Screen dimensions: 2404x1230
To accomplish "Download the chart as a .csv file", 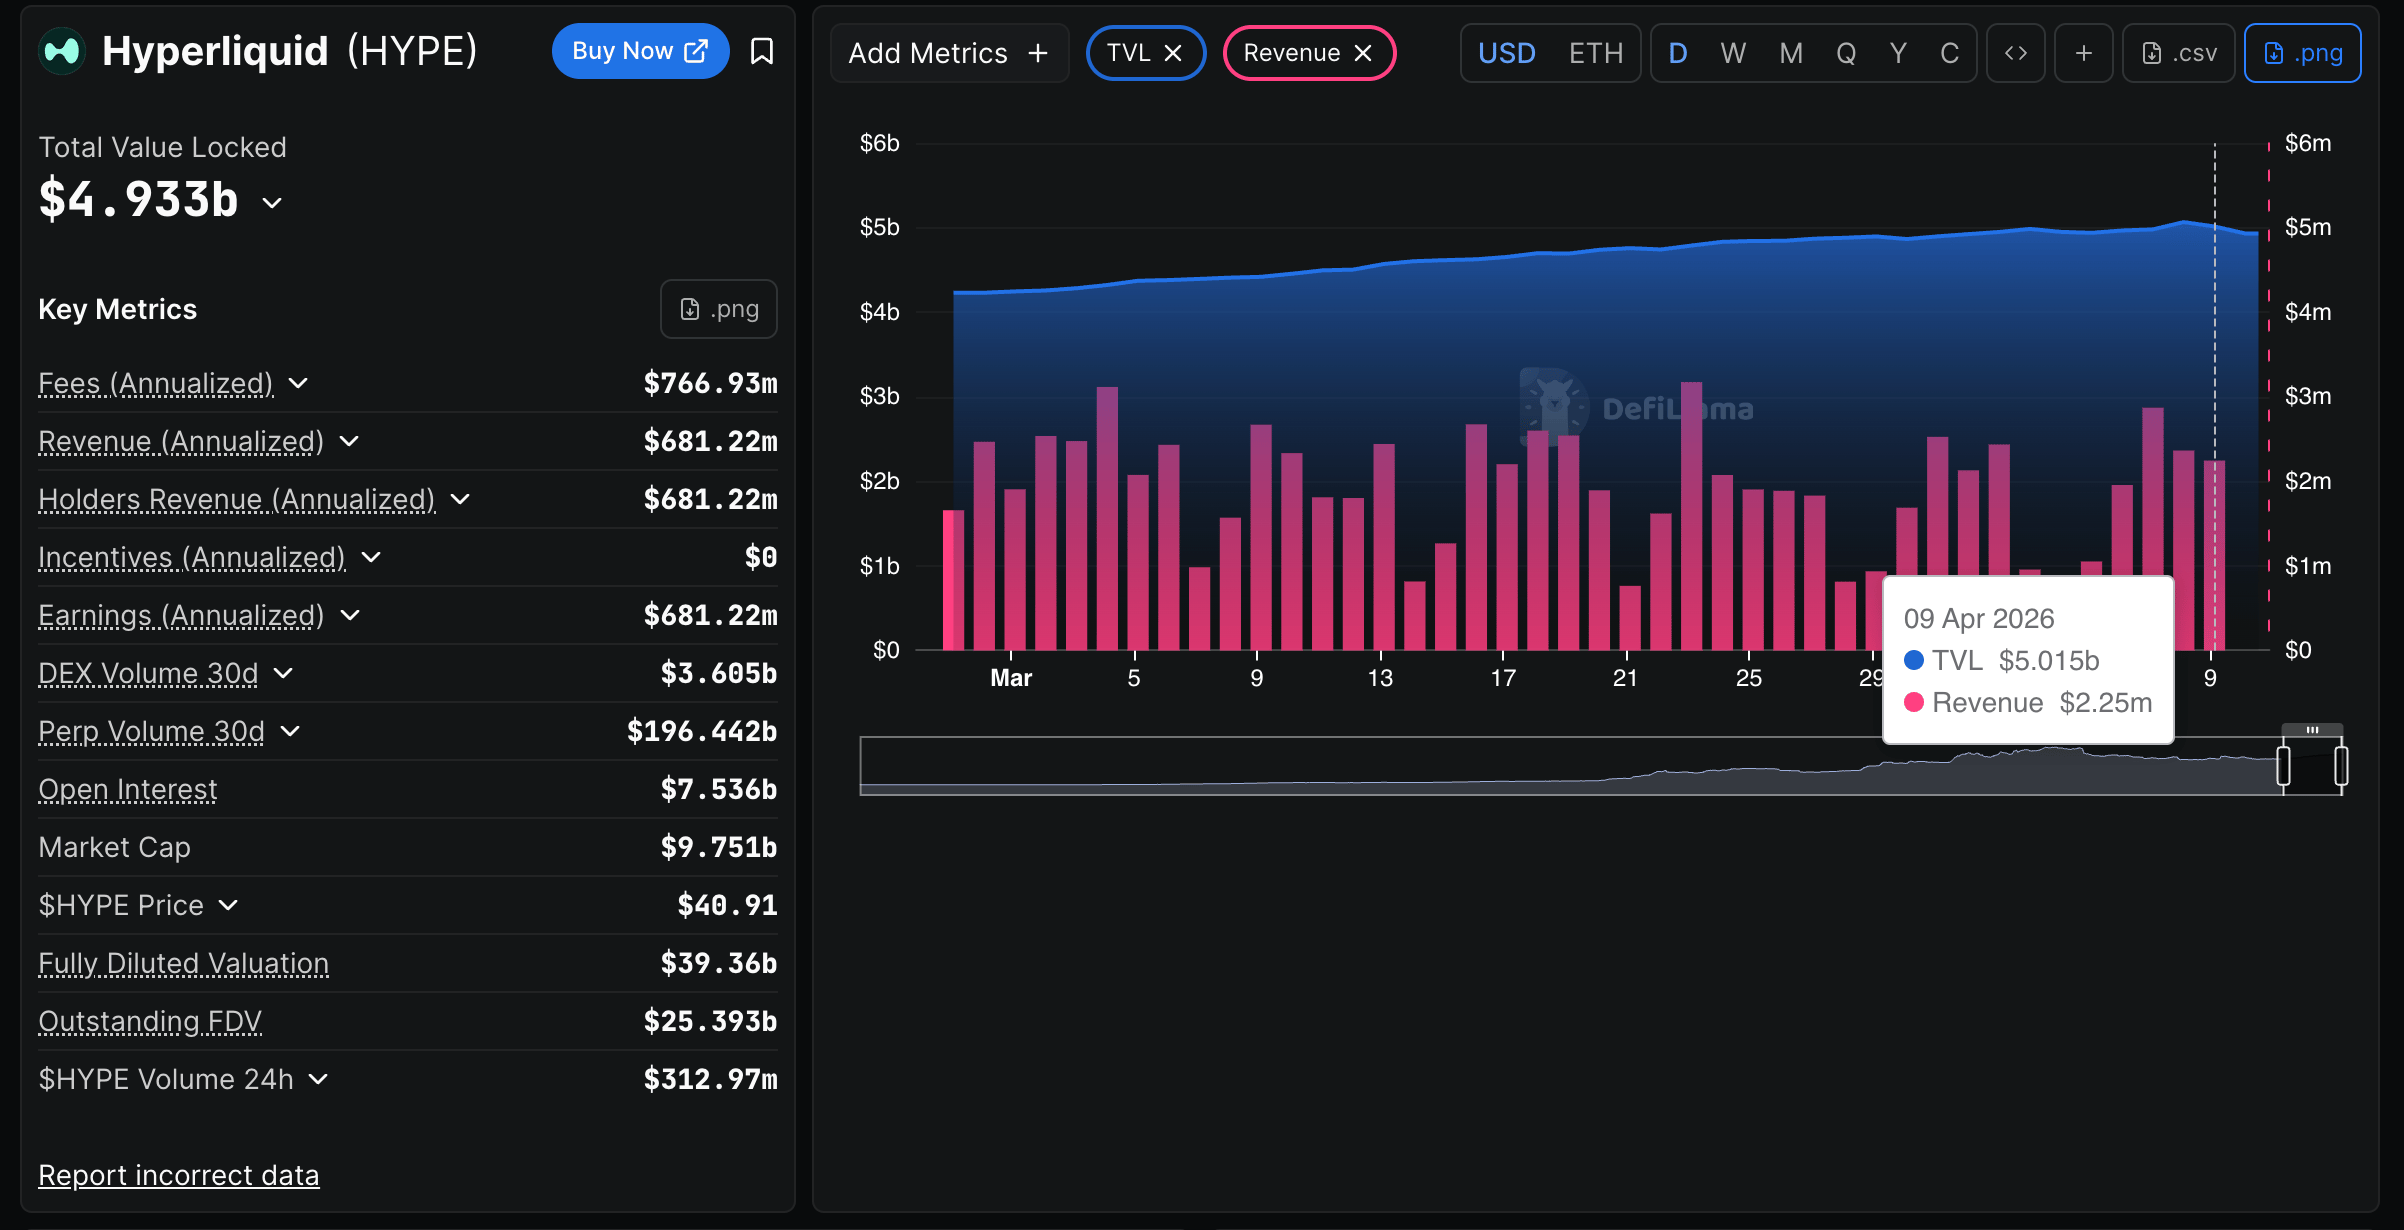I will click(2179, 53).
